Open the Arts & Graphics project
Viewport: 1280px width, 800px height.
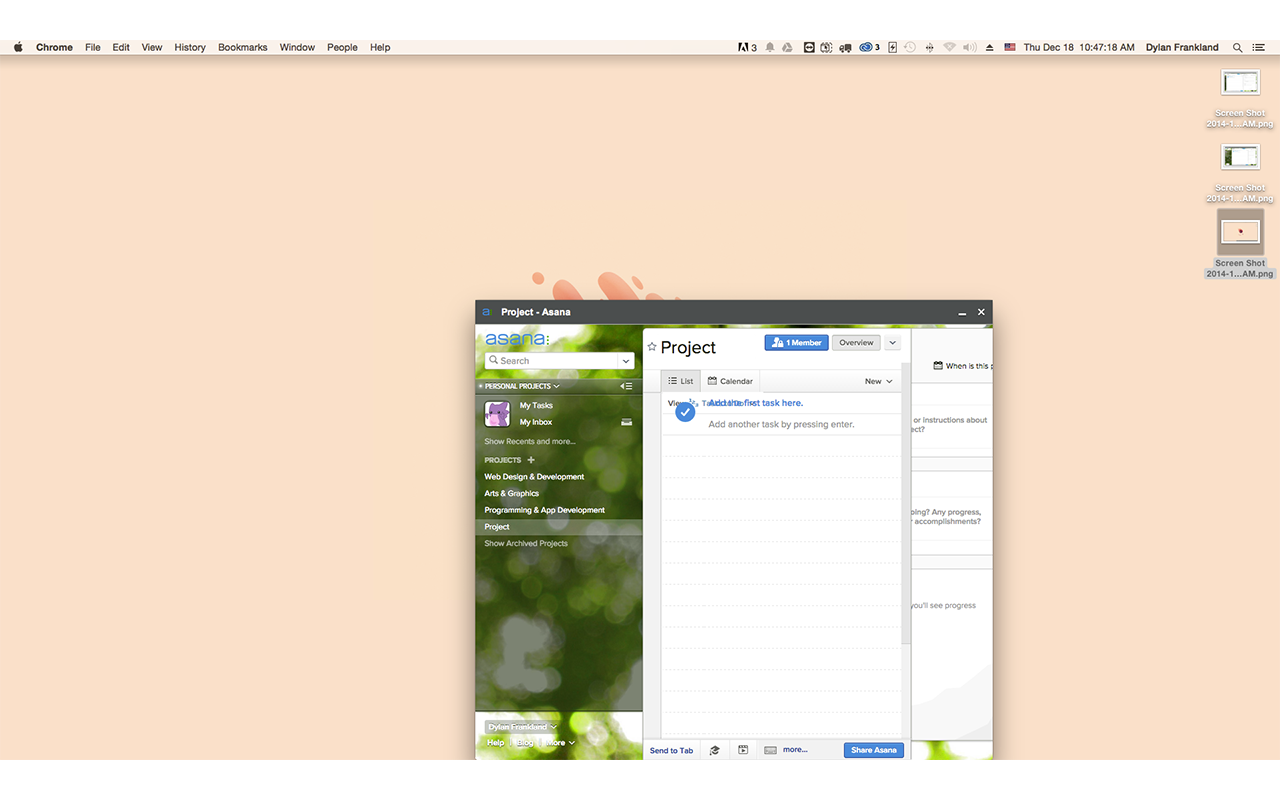(512, 493)
